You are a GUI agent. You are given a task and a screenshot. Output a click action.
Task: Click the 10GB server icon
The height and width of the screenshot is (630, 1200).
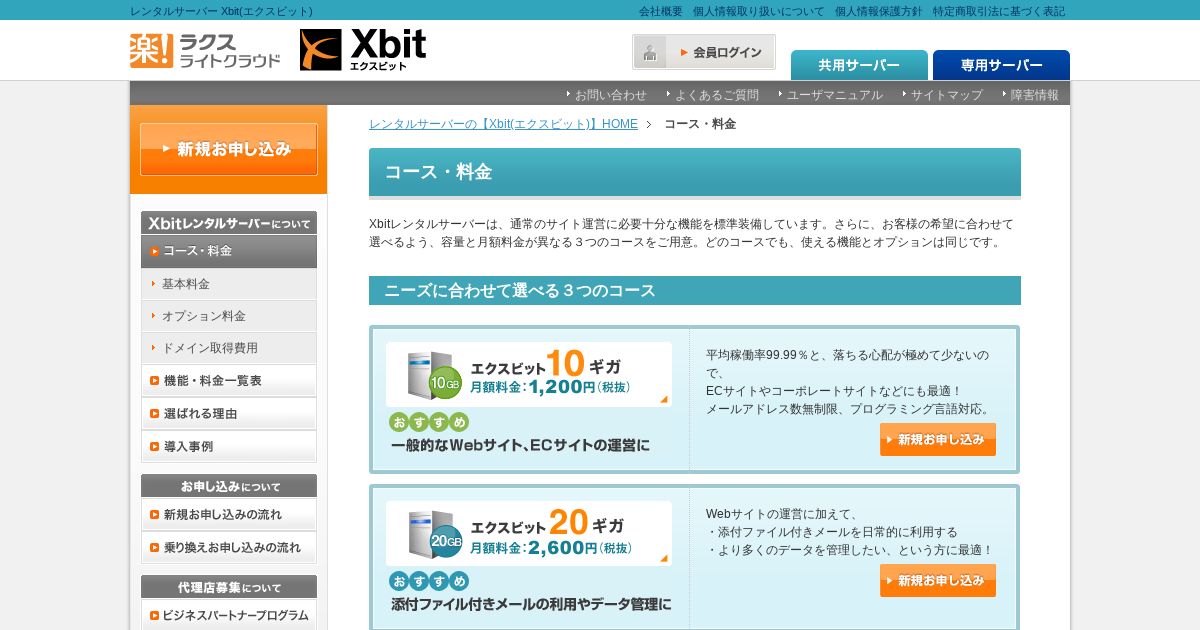(434, 375)
